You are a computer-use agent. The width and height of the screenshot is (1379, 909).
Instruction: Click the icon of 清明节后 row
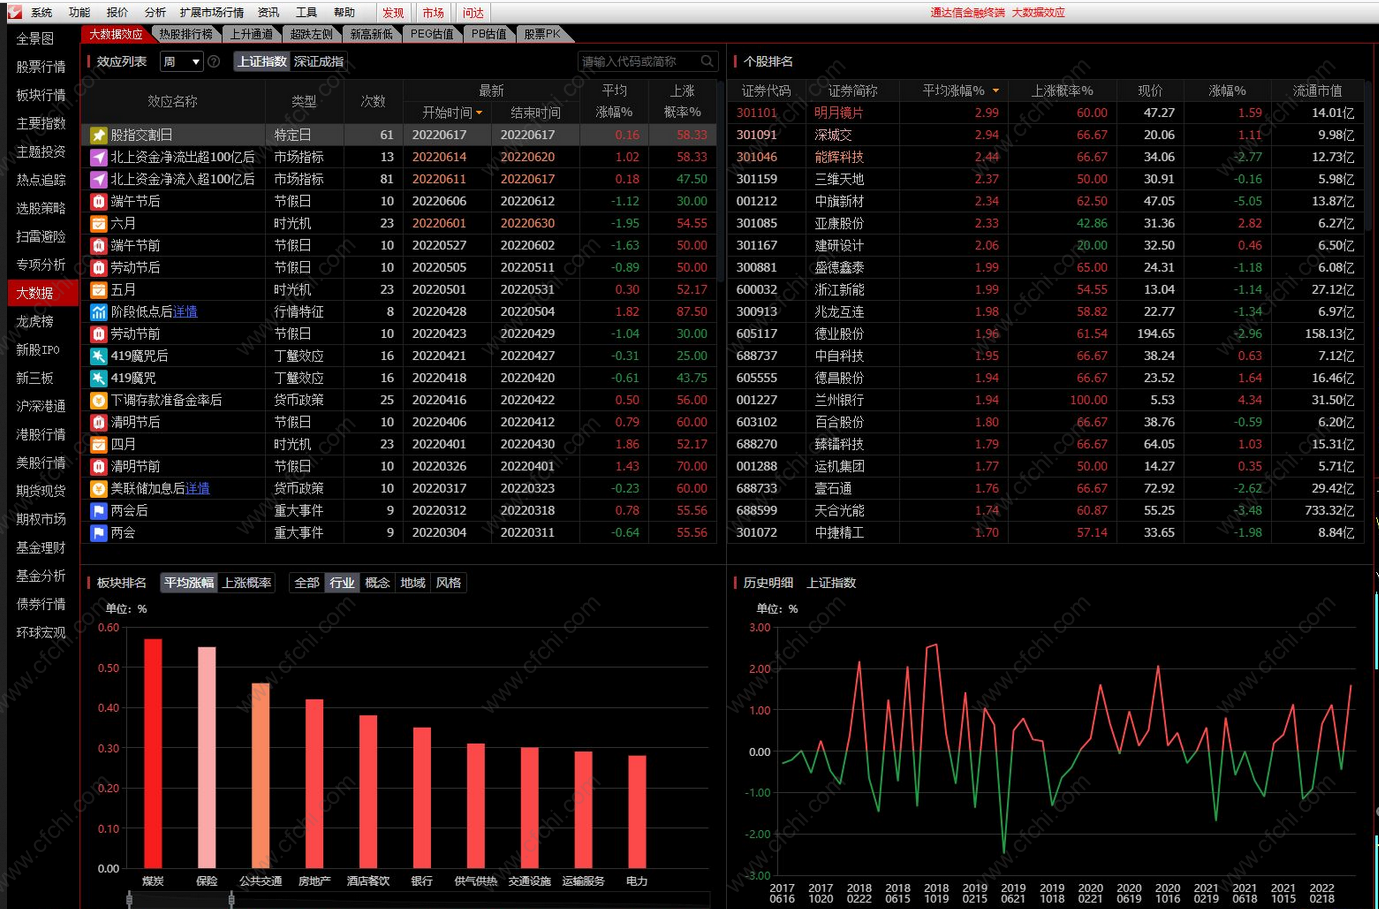(x=98, y=422)
